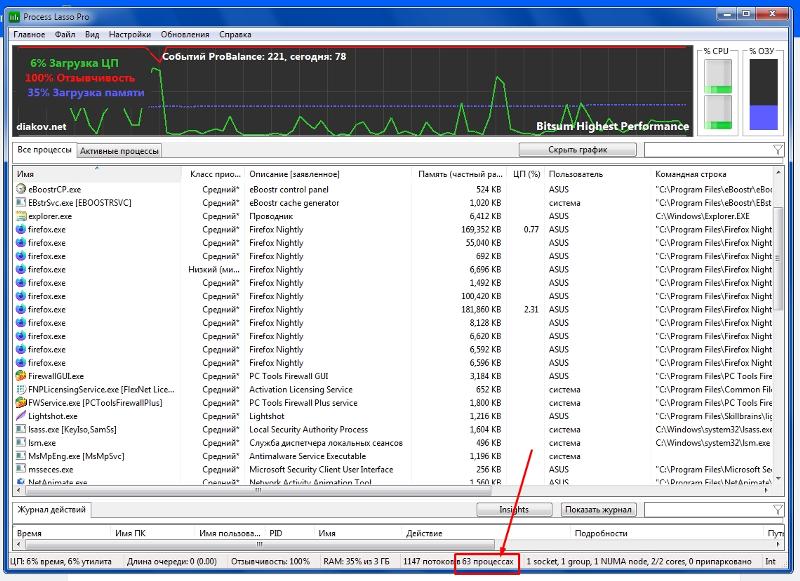Click the msseces.exe process icon
Image resolution: width=800 pixels, height=581 pixels.
[x=21, y=469]
